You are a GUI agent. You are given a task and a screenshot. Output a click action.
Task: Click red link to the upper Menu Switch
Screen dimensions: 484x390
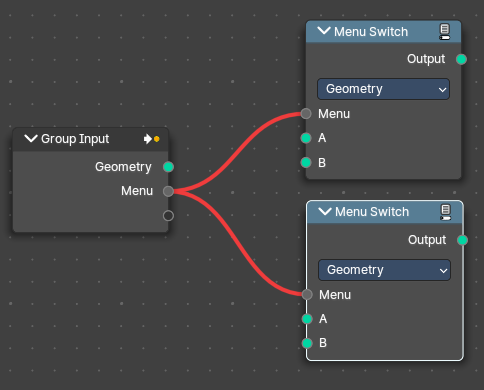coord(237,154)
